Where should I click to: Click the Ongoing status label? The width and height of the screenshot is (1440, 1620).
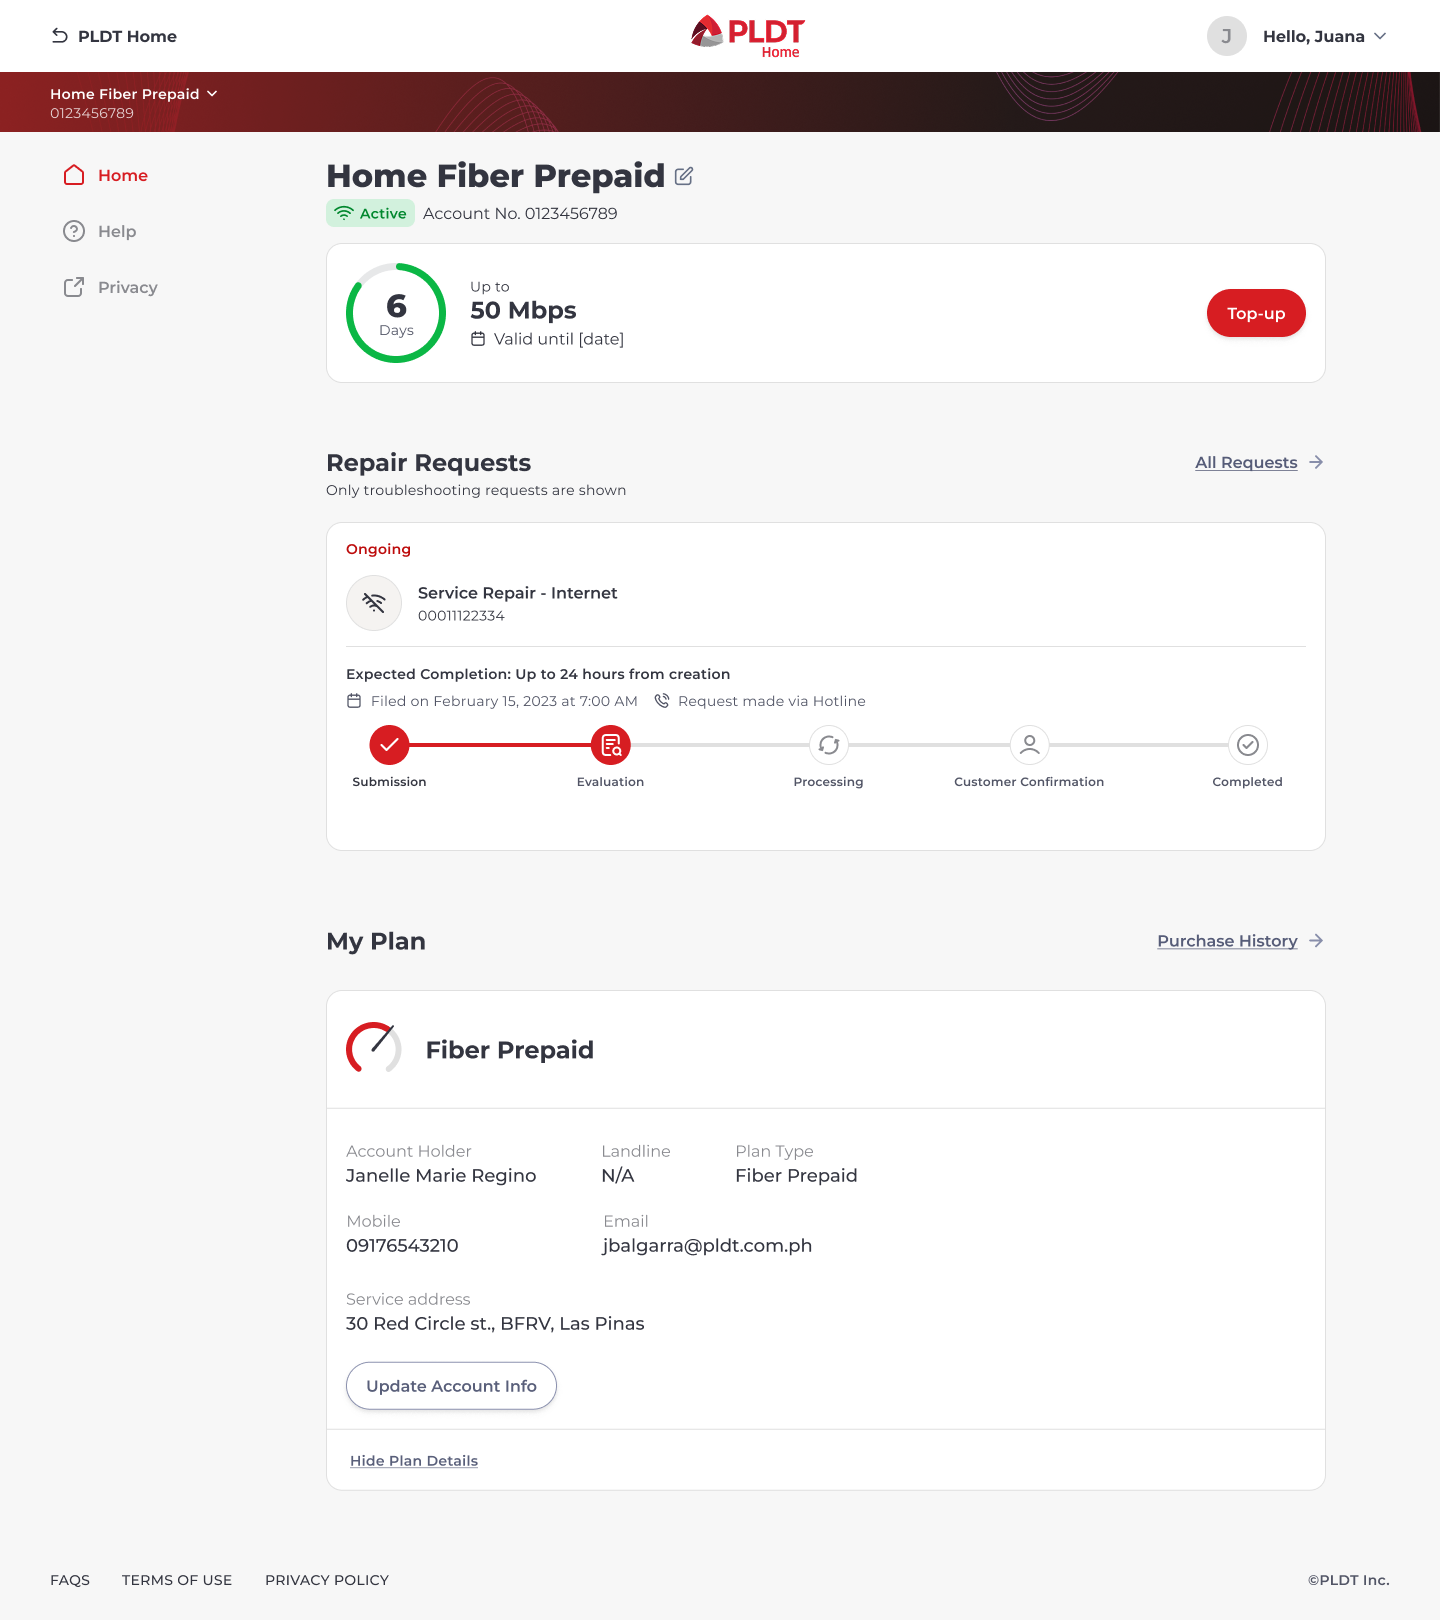[378, 549]
